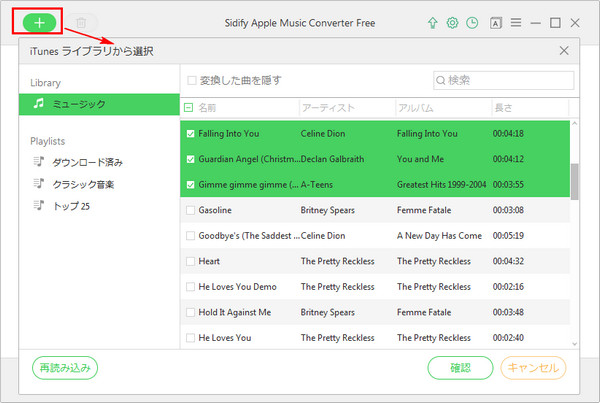
Task: Toggle the select-all checkbox in header
Action: (189, 107)
